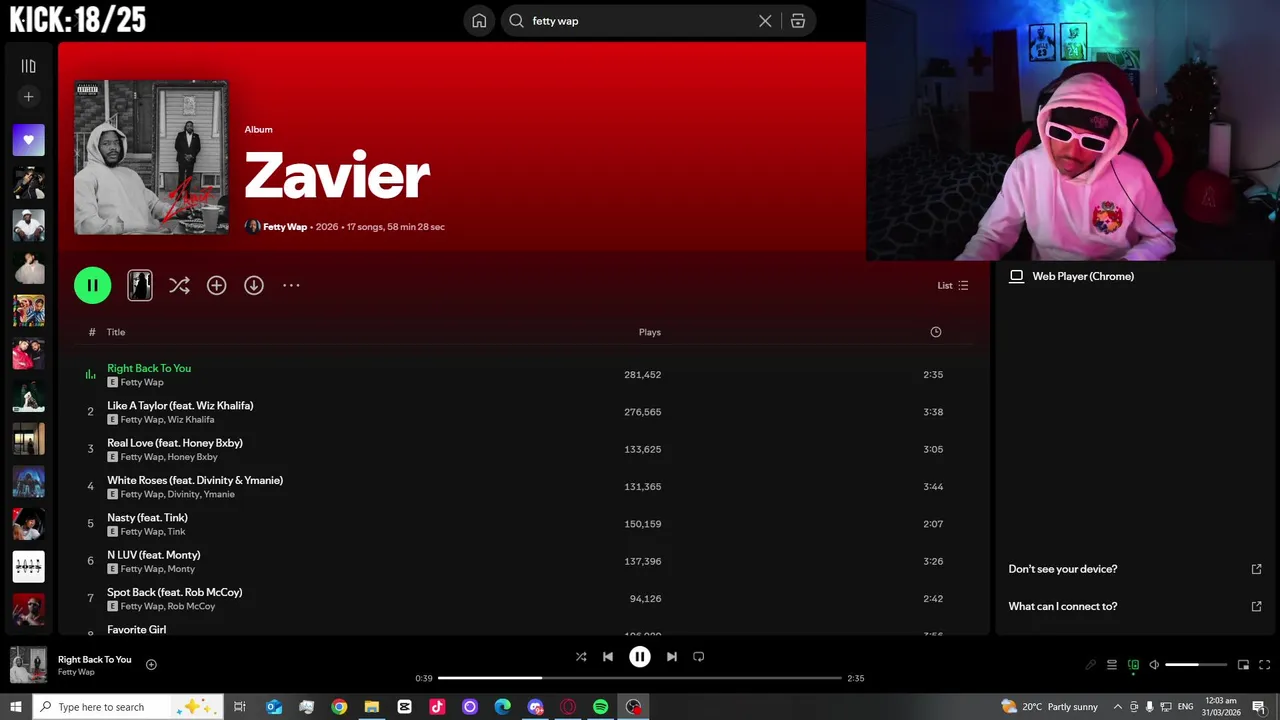Click play count 281,452

(643, 375)
